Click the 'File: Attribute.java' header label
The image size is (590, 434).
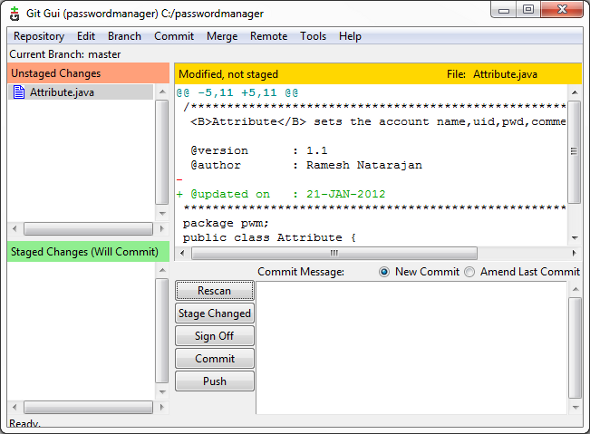point(492,74)
